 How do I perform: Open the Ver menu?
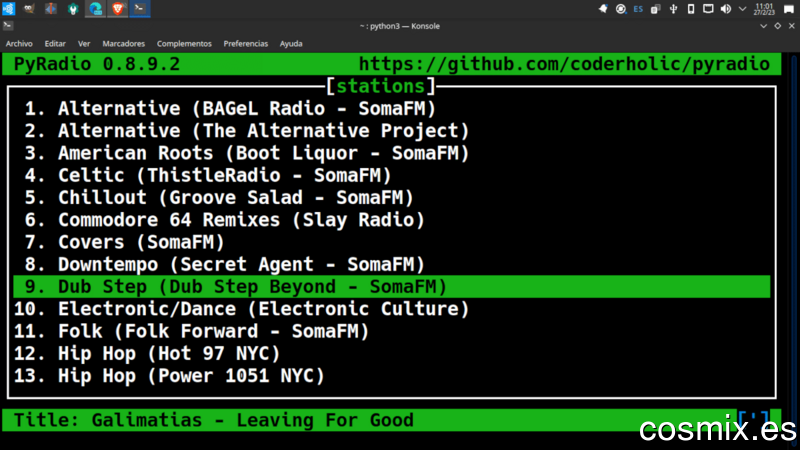(x=84, y=44)
